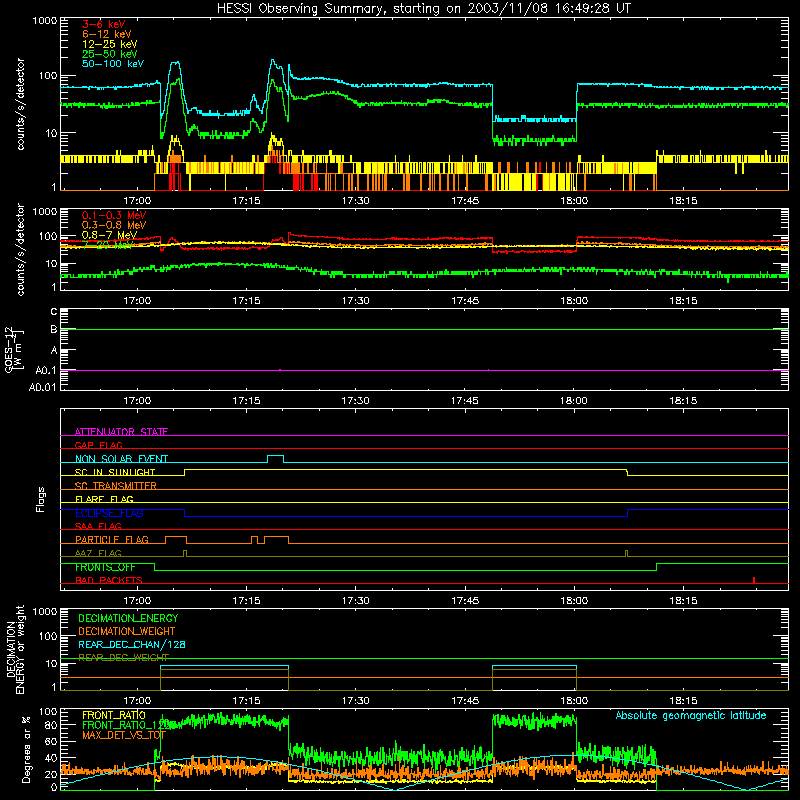Select the green 25-50 keV legend label
This screenshot has height=800, width=800.
[110, 54]
